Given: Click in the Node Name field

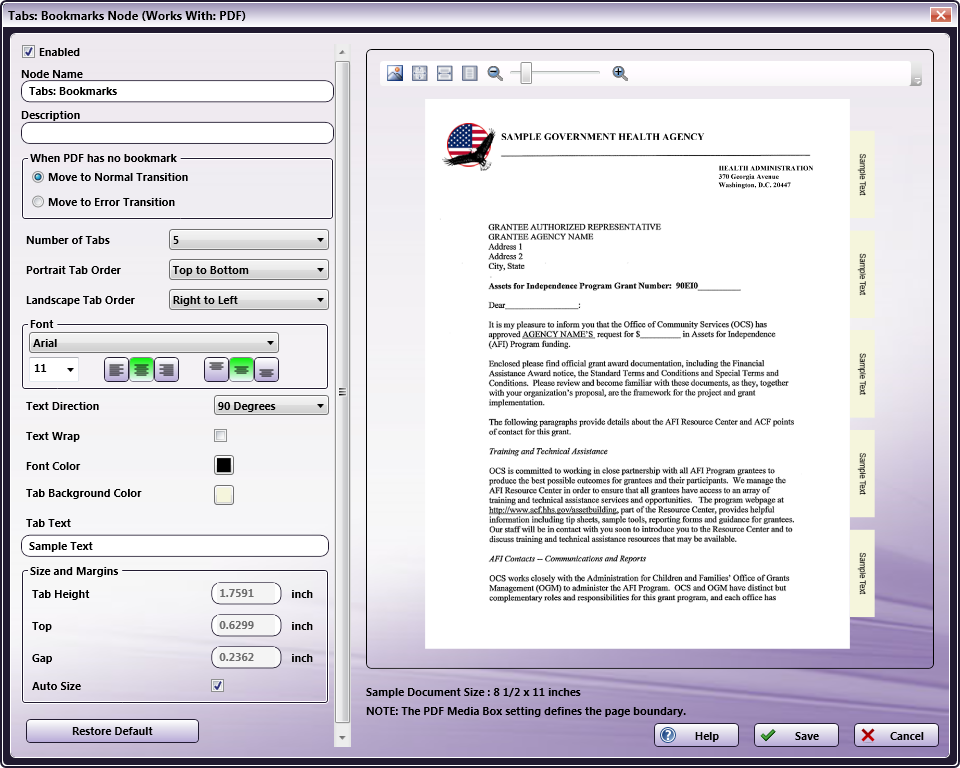Looking at the screenshot, I should [178, 91].
